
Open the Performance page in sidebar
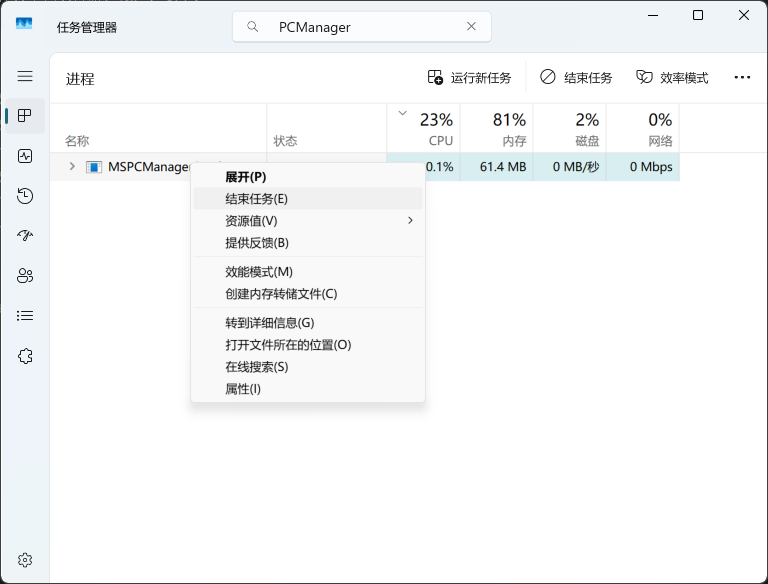click(25, 156)
